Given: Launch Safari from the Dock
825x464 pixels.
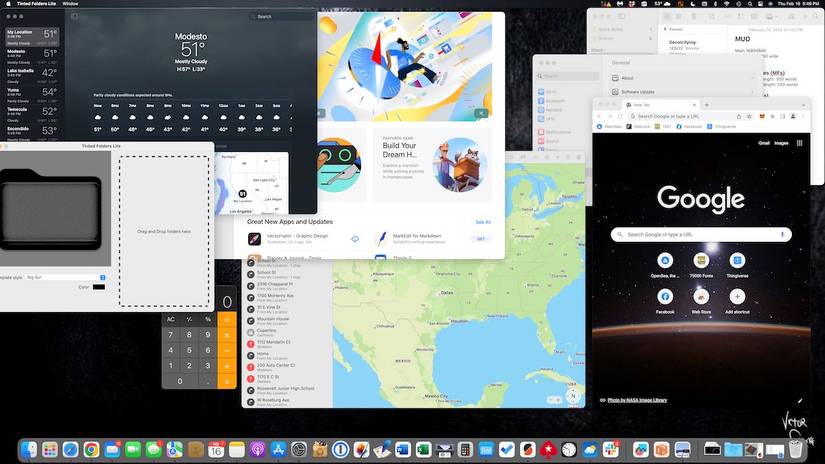Looking at the screenshot, I should coord(71,450).
